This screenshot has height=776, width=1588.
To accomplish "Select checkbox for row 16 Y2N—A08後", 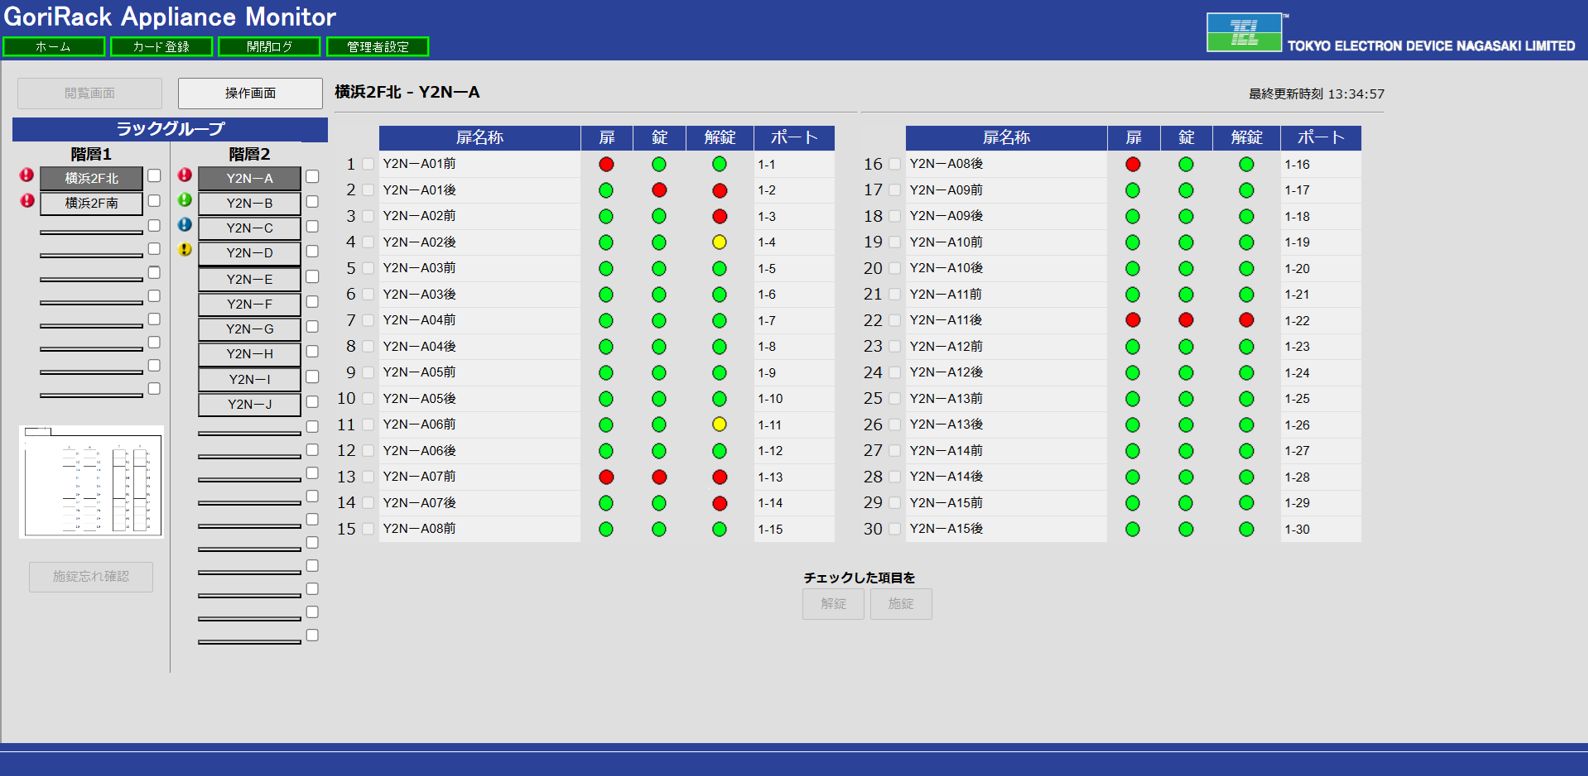I will pos(895,164).
